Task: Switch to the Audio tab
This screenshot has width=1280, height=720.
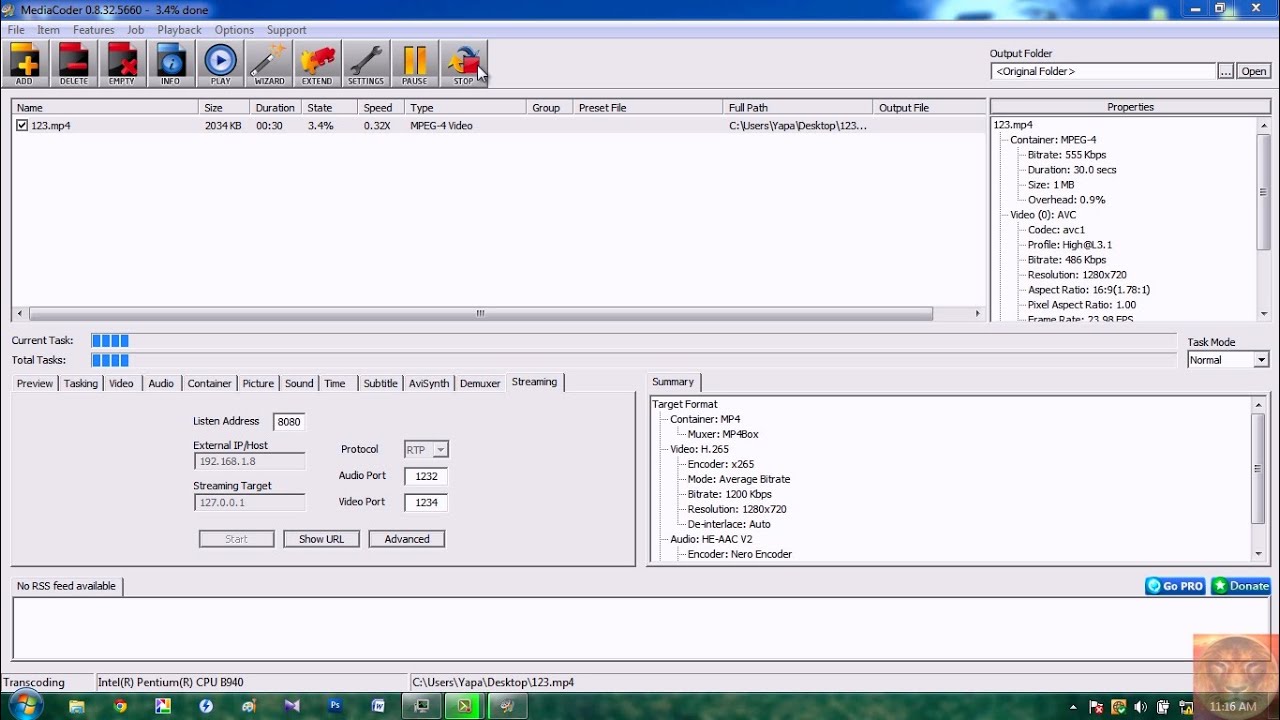Action: [161, 384]
